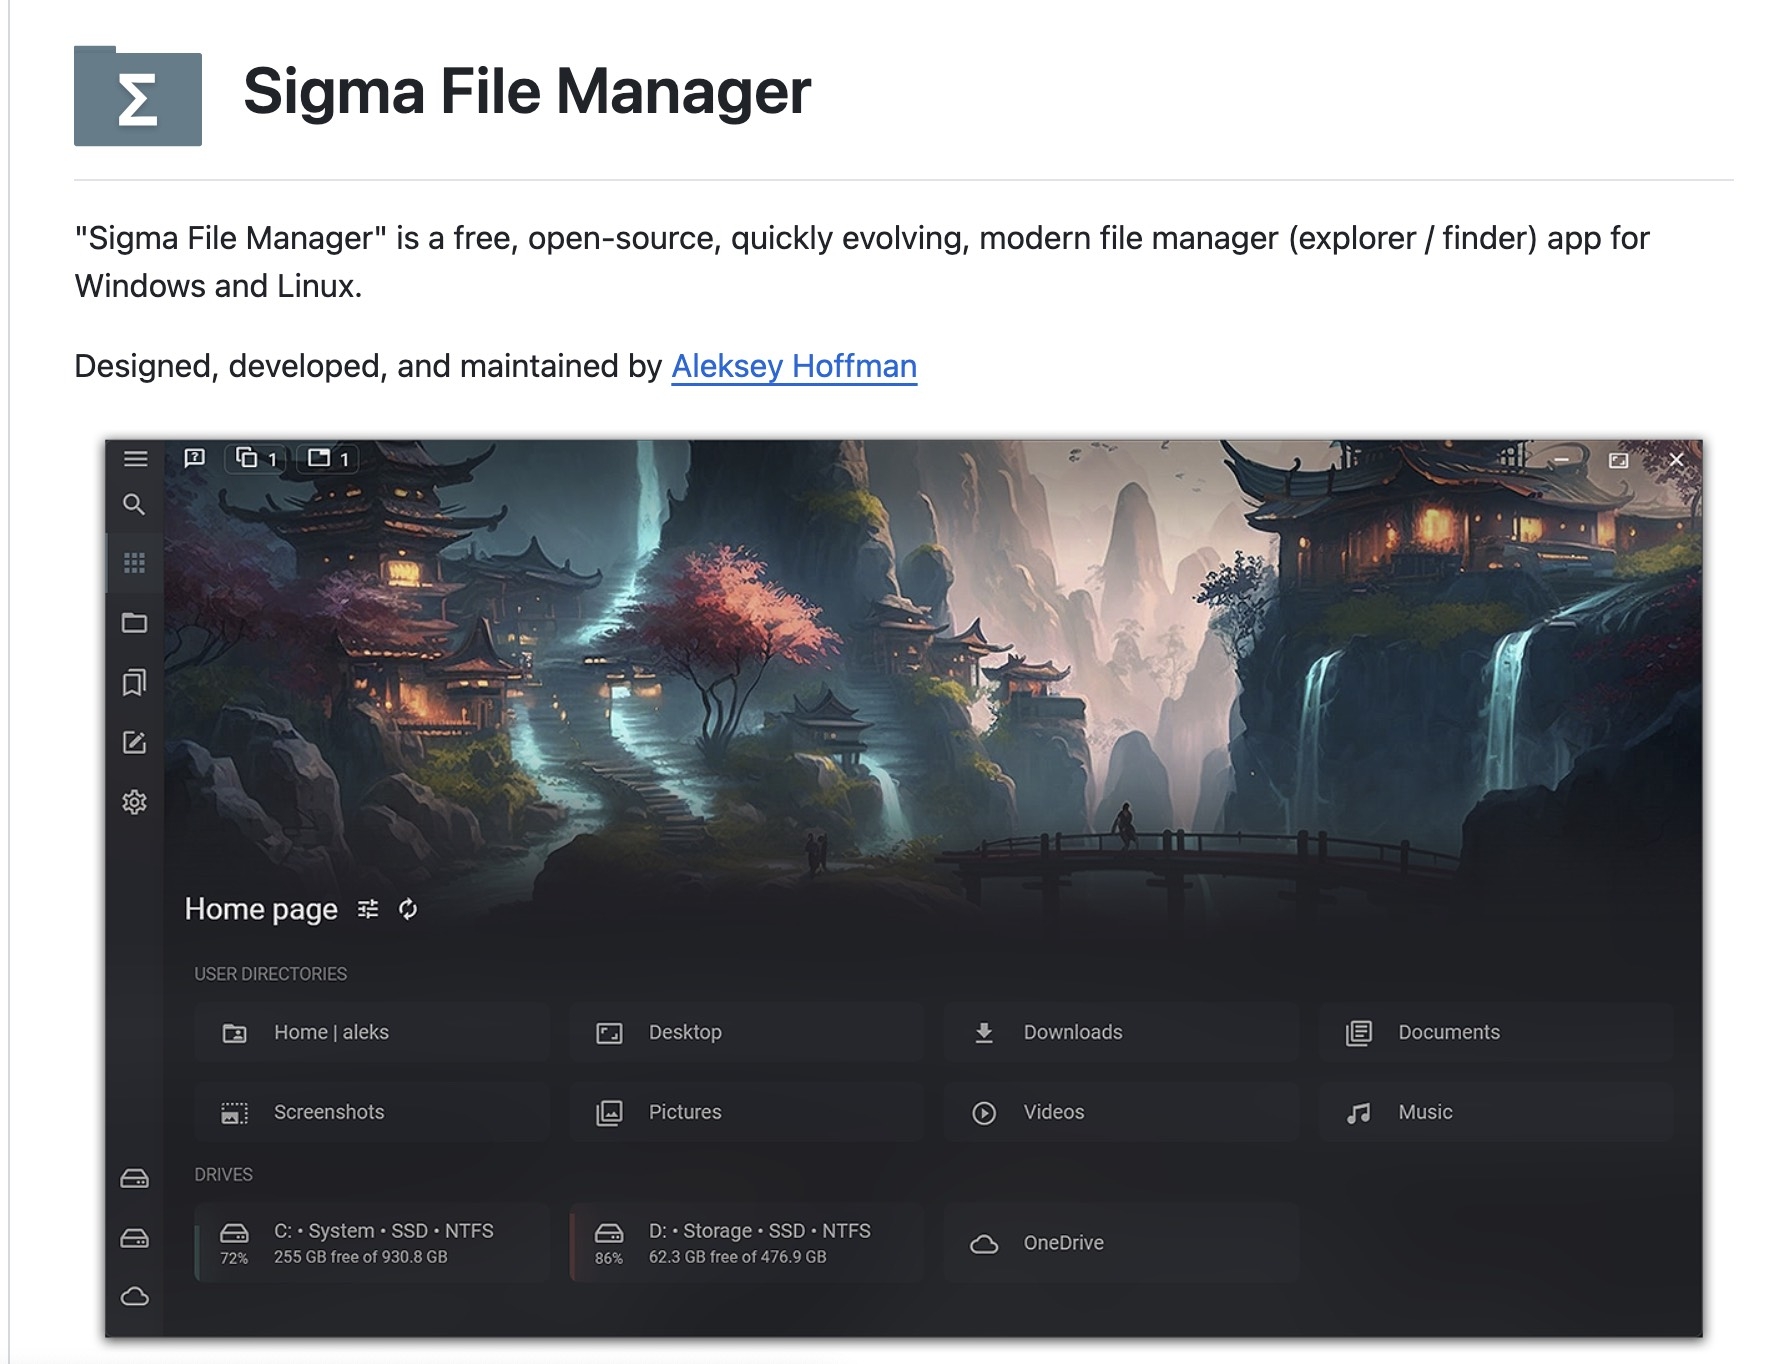Open the Music directory card

[x=1496, y=1112]
